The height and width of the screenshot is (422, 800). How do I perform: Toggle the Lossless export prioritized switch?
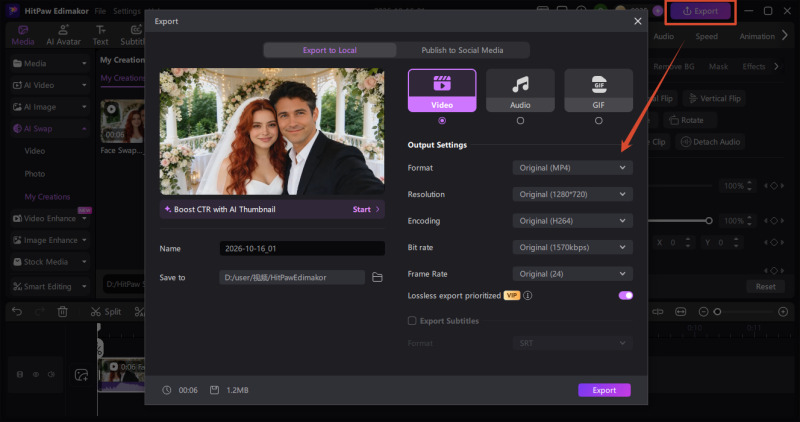[x=626, y=295]
